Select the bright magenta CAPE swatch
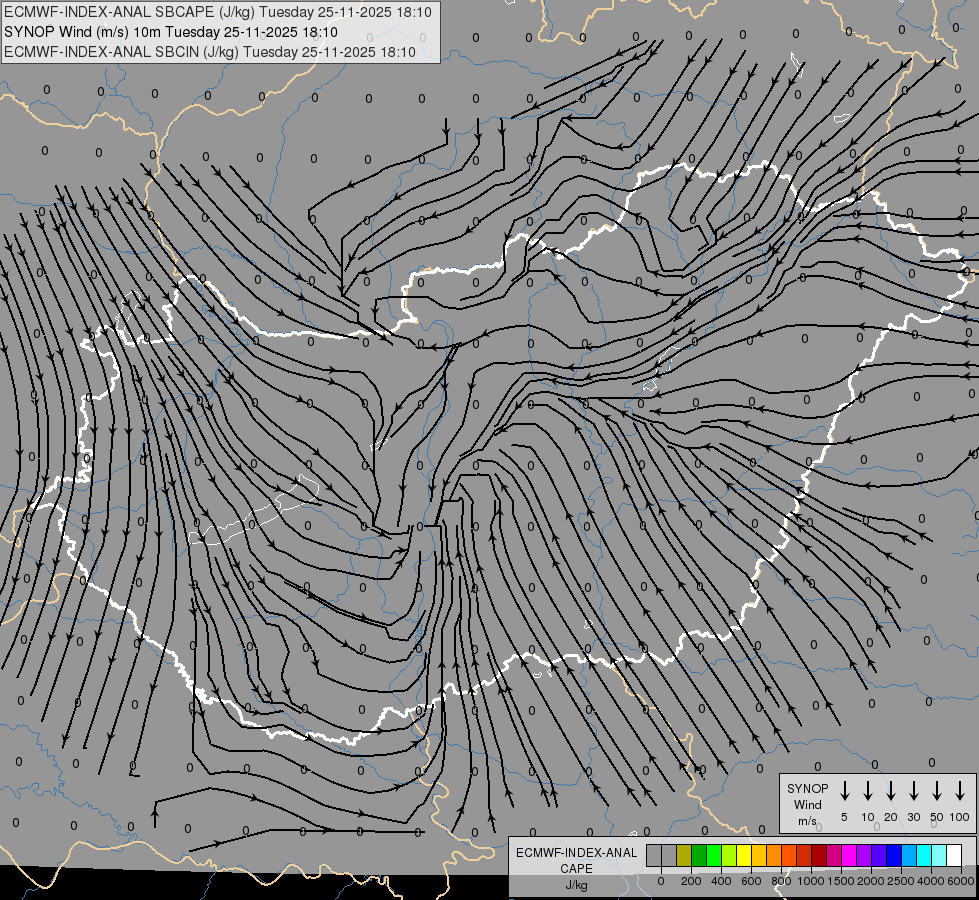979x900 pixels. pos(849,855)
